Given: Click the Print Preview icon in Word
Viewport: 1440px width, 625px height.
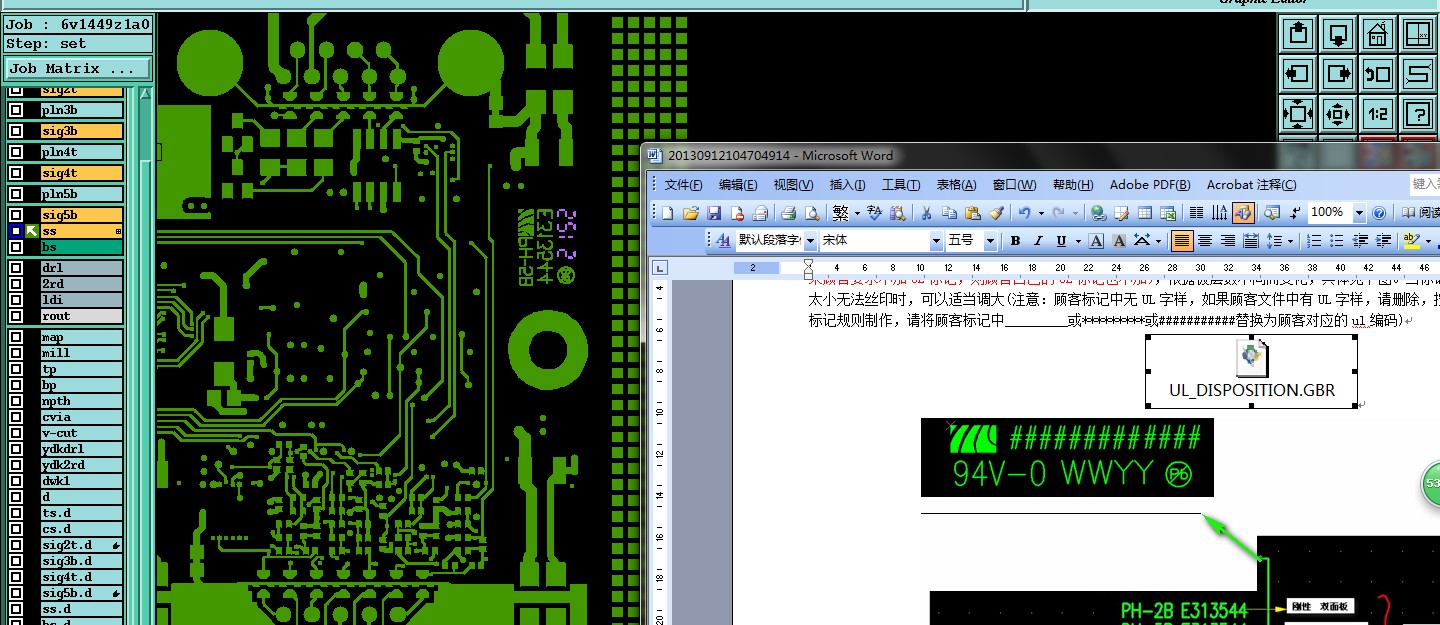Looking at the screenshot, I should coord(811,213).
